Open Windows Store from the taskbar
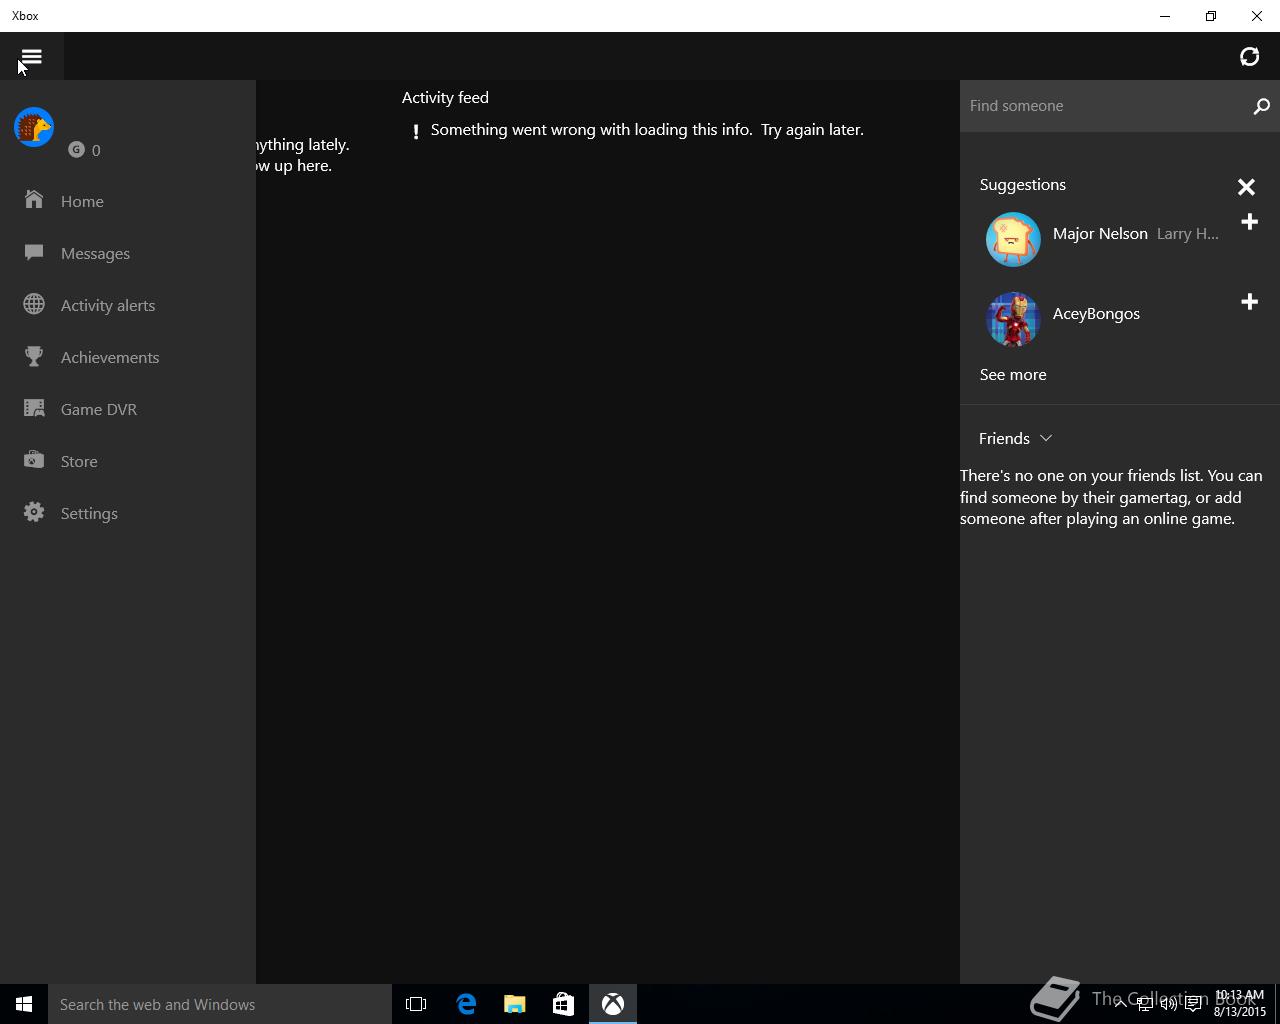Viewport: 1280px width, 1024px height. coord(563,1004)
